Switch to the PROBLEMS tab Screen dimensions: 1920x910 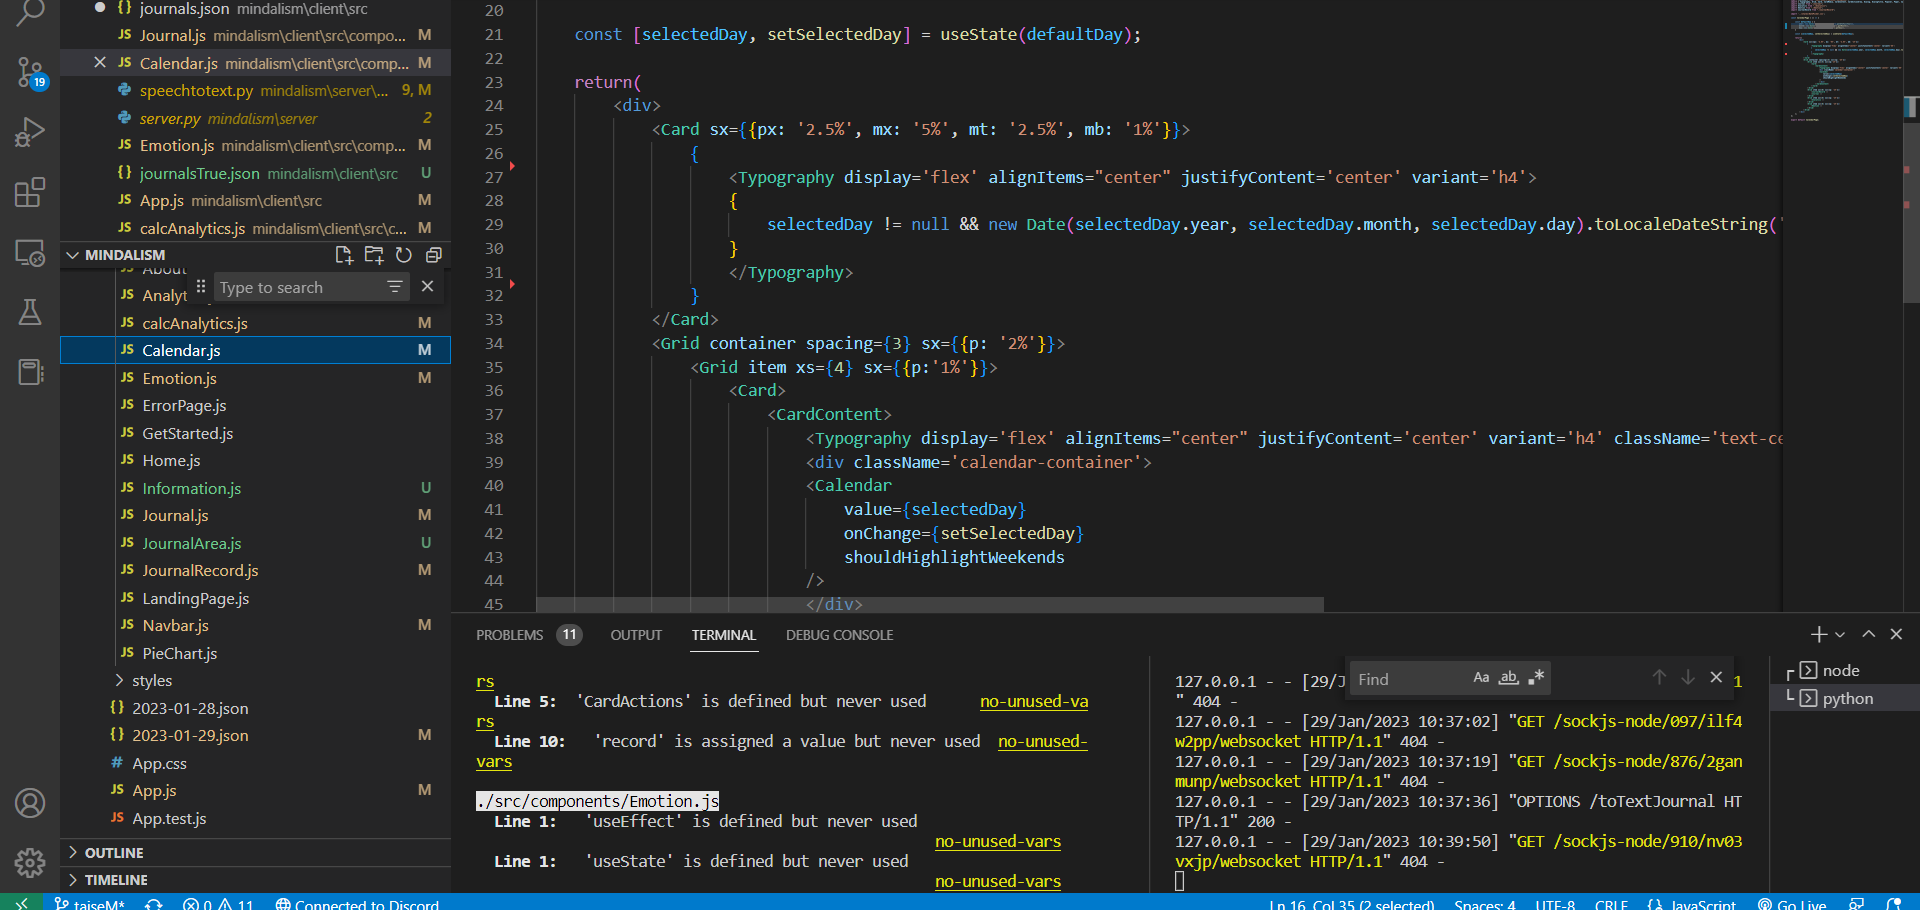[x=509, y=635]
